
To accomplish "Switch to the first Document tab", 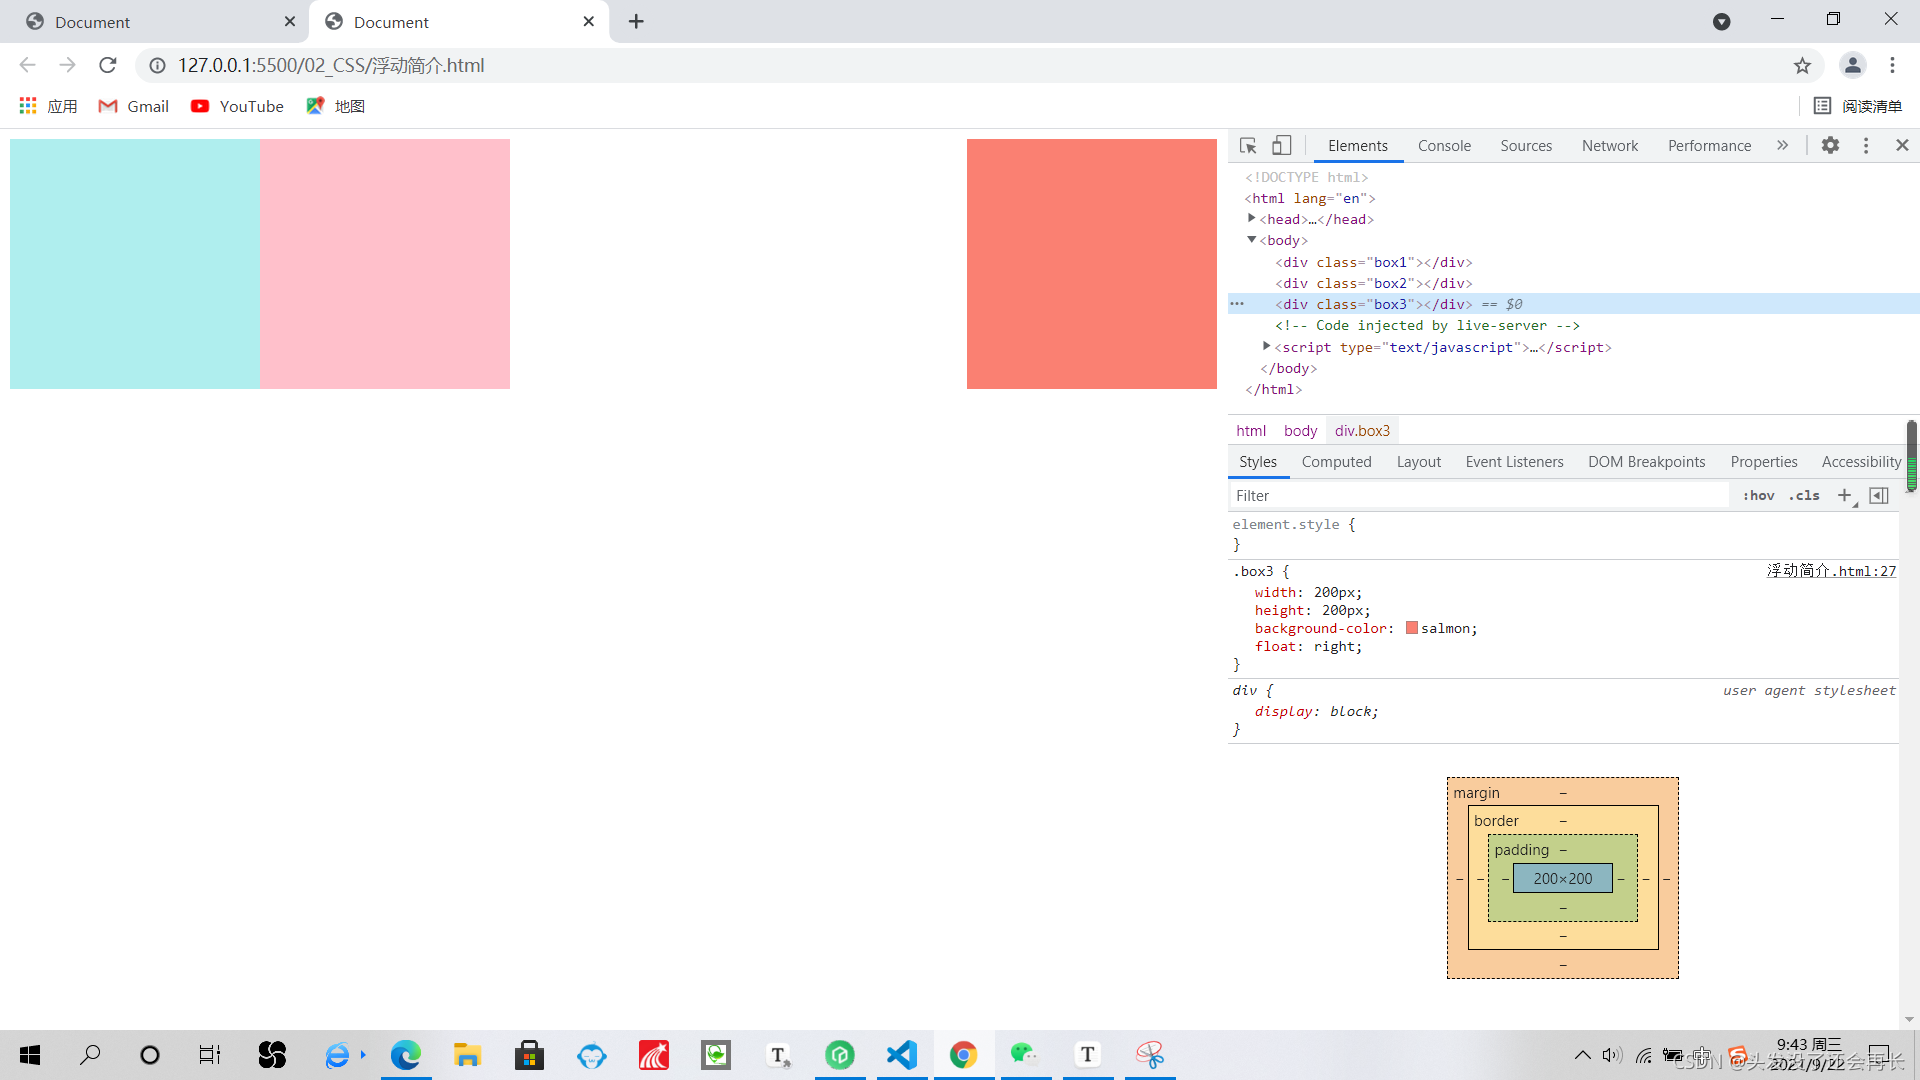I will pyautogui.click(x=154, y=22).
